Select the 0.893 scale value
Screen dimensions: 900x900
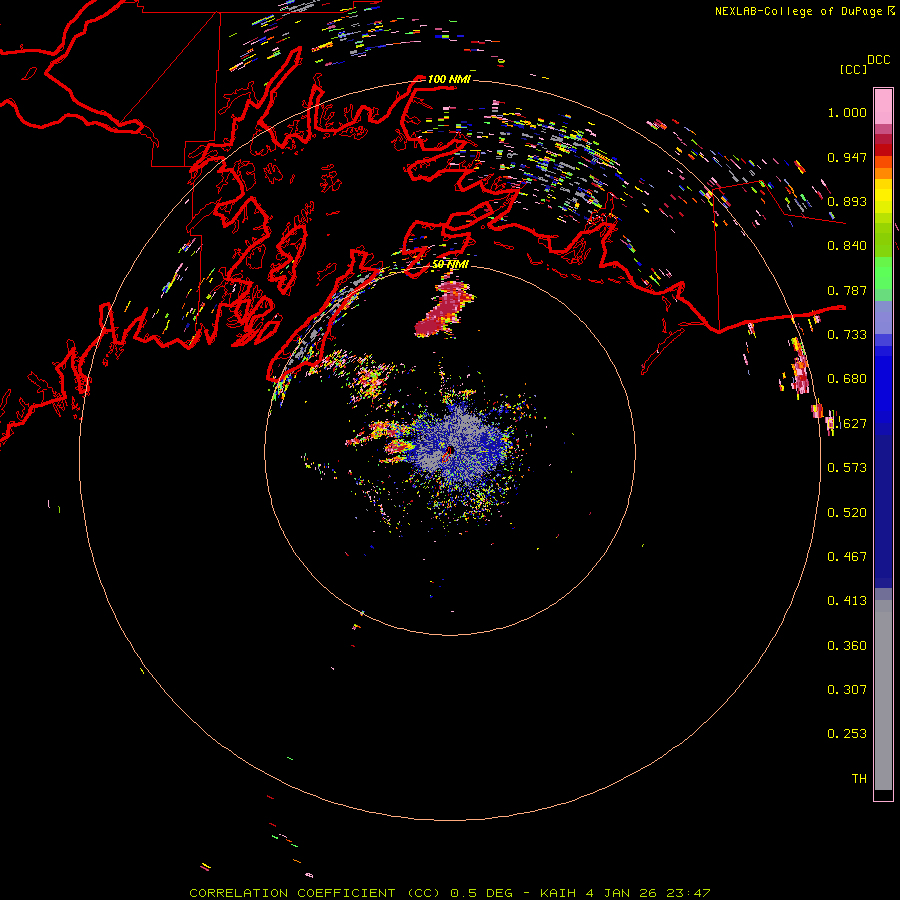tap(847, 201)
